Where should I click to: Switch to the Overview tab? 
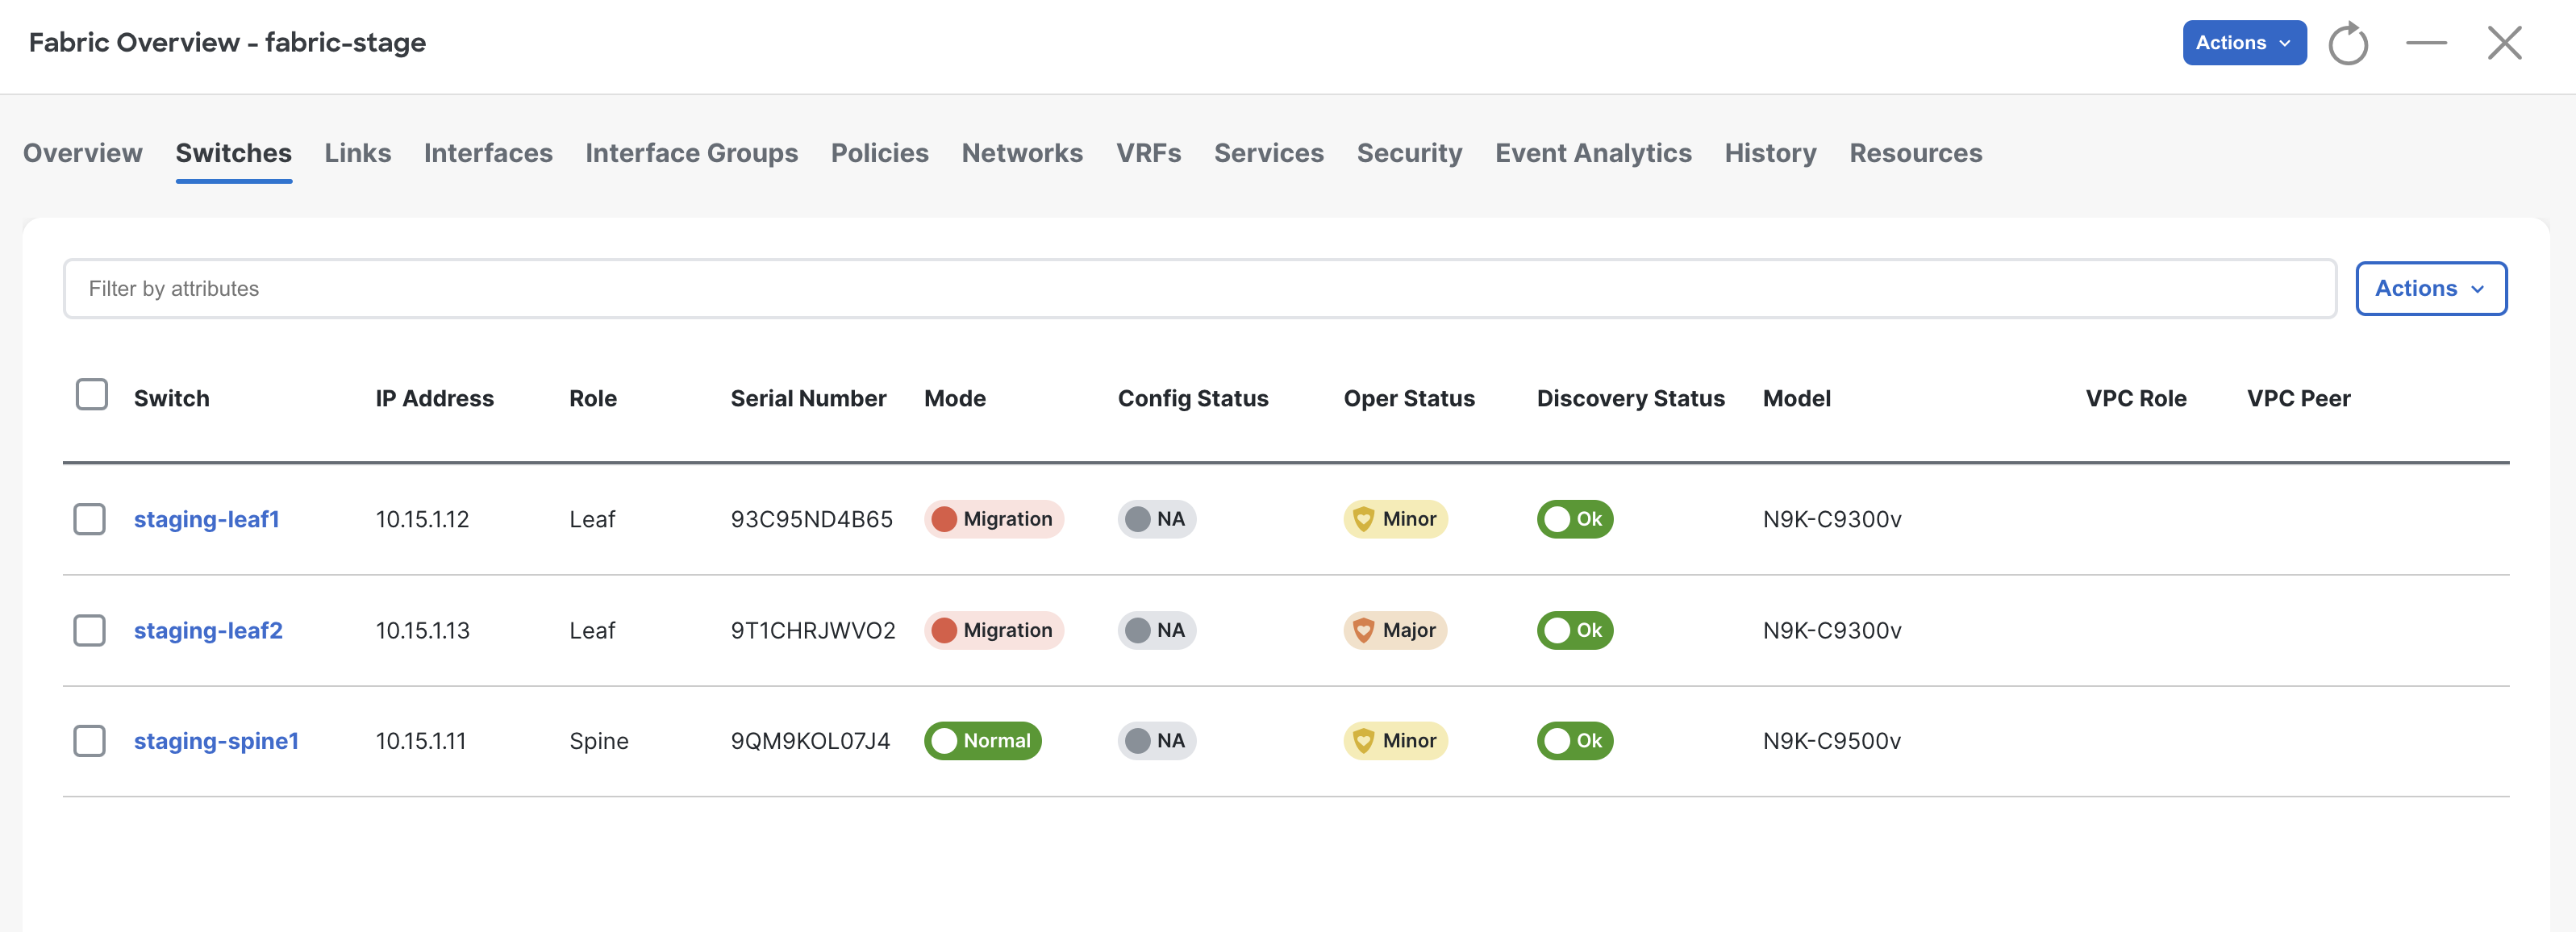tap(83, 153)
